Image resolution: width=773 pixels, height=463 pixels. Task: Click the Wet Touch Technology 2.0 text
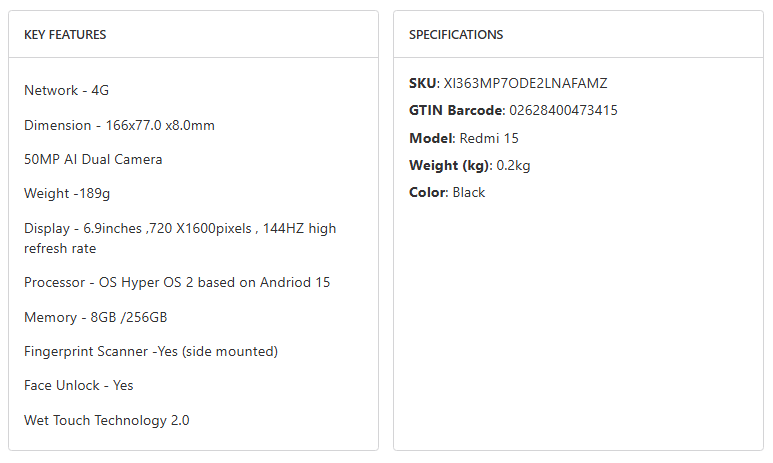107,420
